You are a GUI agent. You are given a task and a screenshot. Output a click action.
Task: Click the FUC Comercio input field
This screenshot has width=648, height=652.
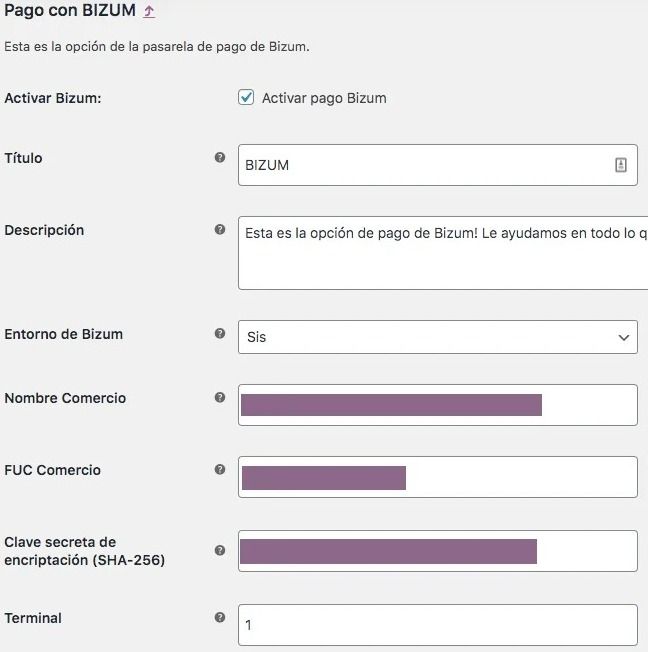pos(438,477)
